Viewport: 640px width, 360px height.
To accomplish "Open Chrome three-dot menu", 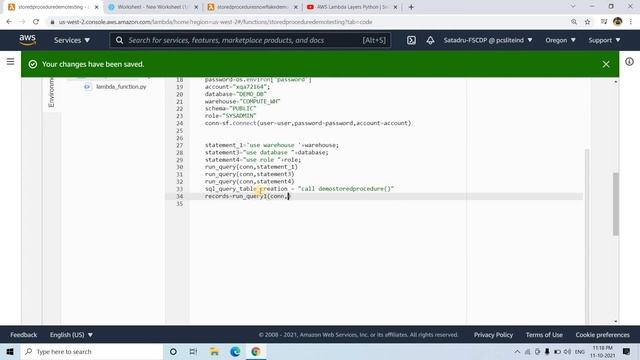I will [x=631, y=22].
